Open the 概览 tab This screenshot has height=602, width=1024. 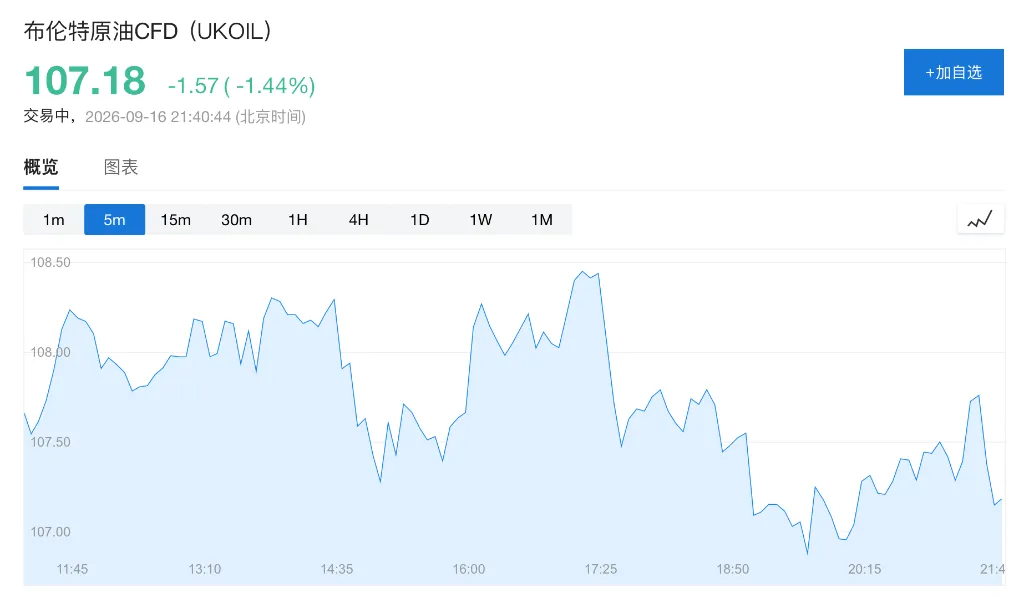tap(41, 167)
